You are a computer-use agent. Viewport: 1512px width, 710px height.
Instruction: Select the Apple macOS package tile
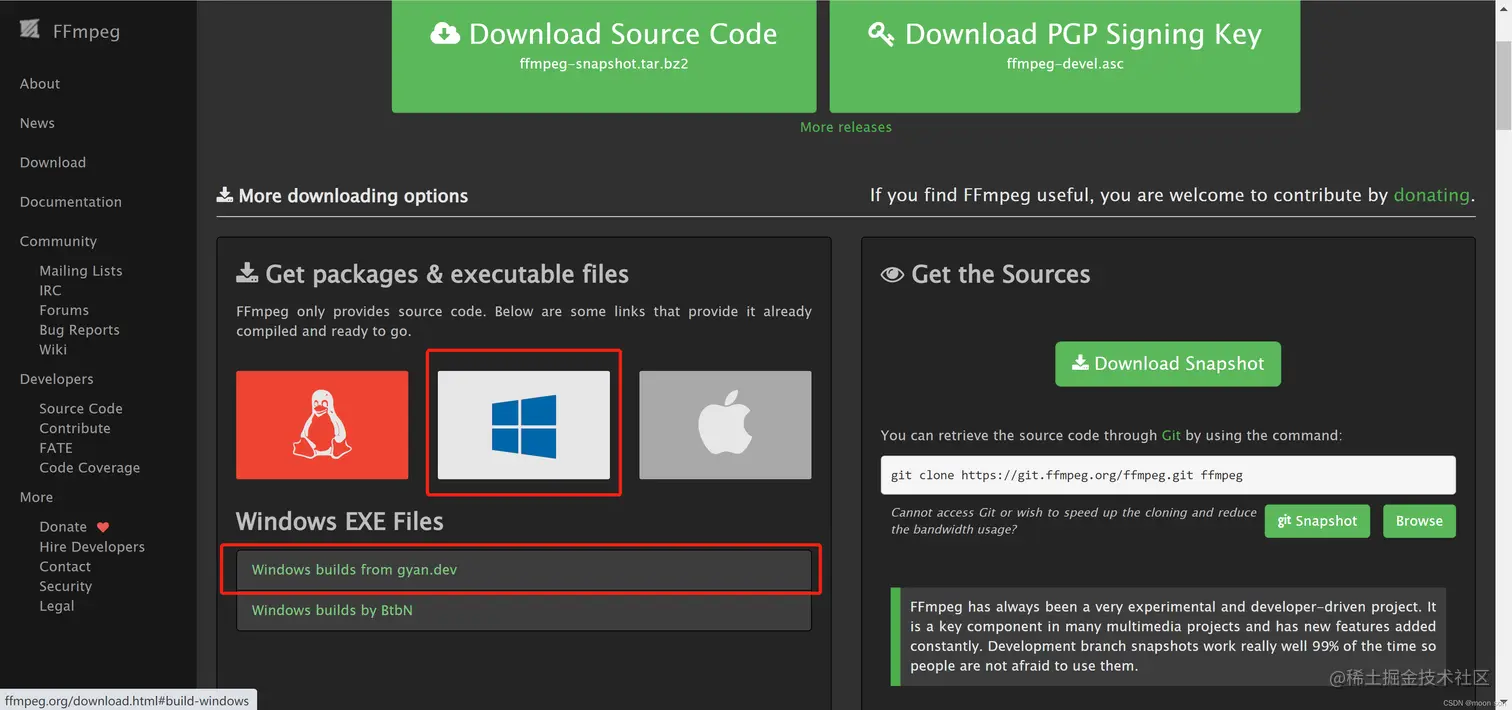[x=725, y=425]
